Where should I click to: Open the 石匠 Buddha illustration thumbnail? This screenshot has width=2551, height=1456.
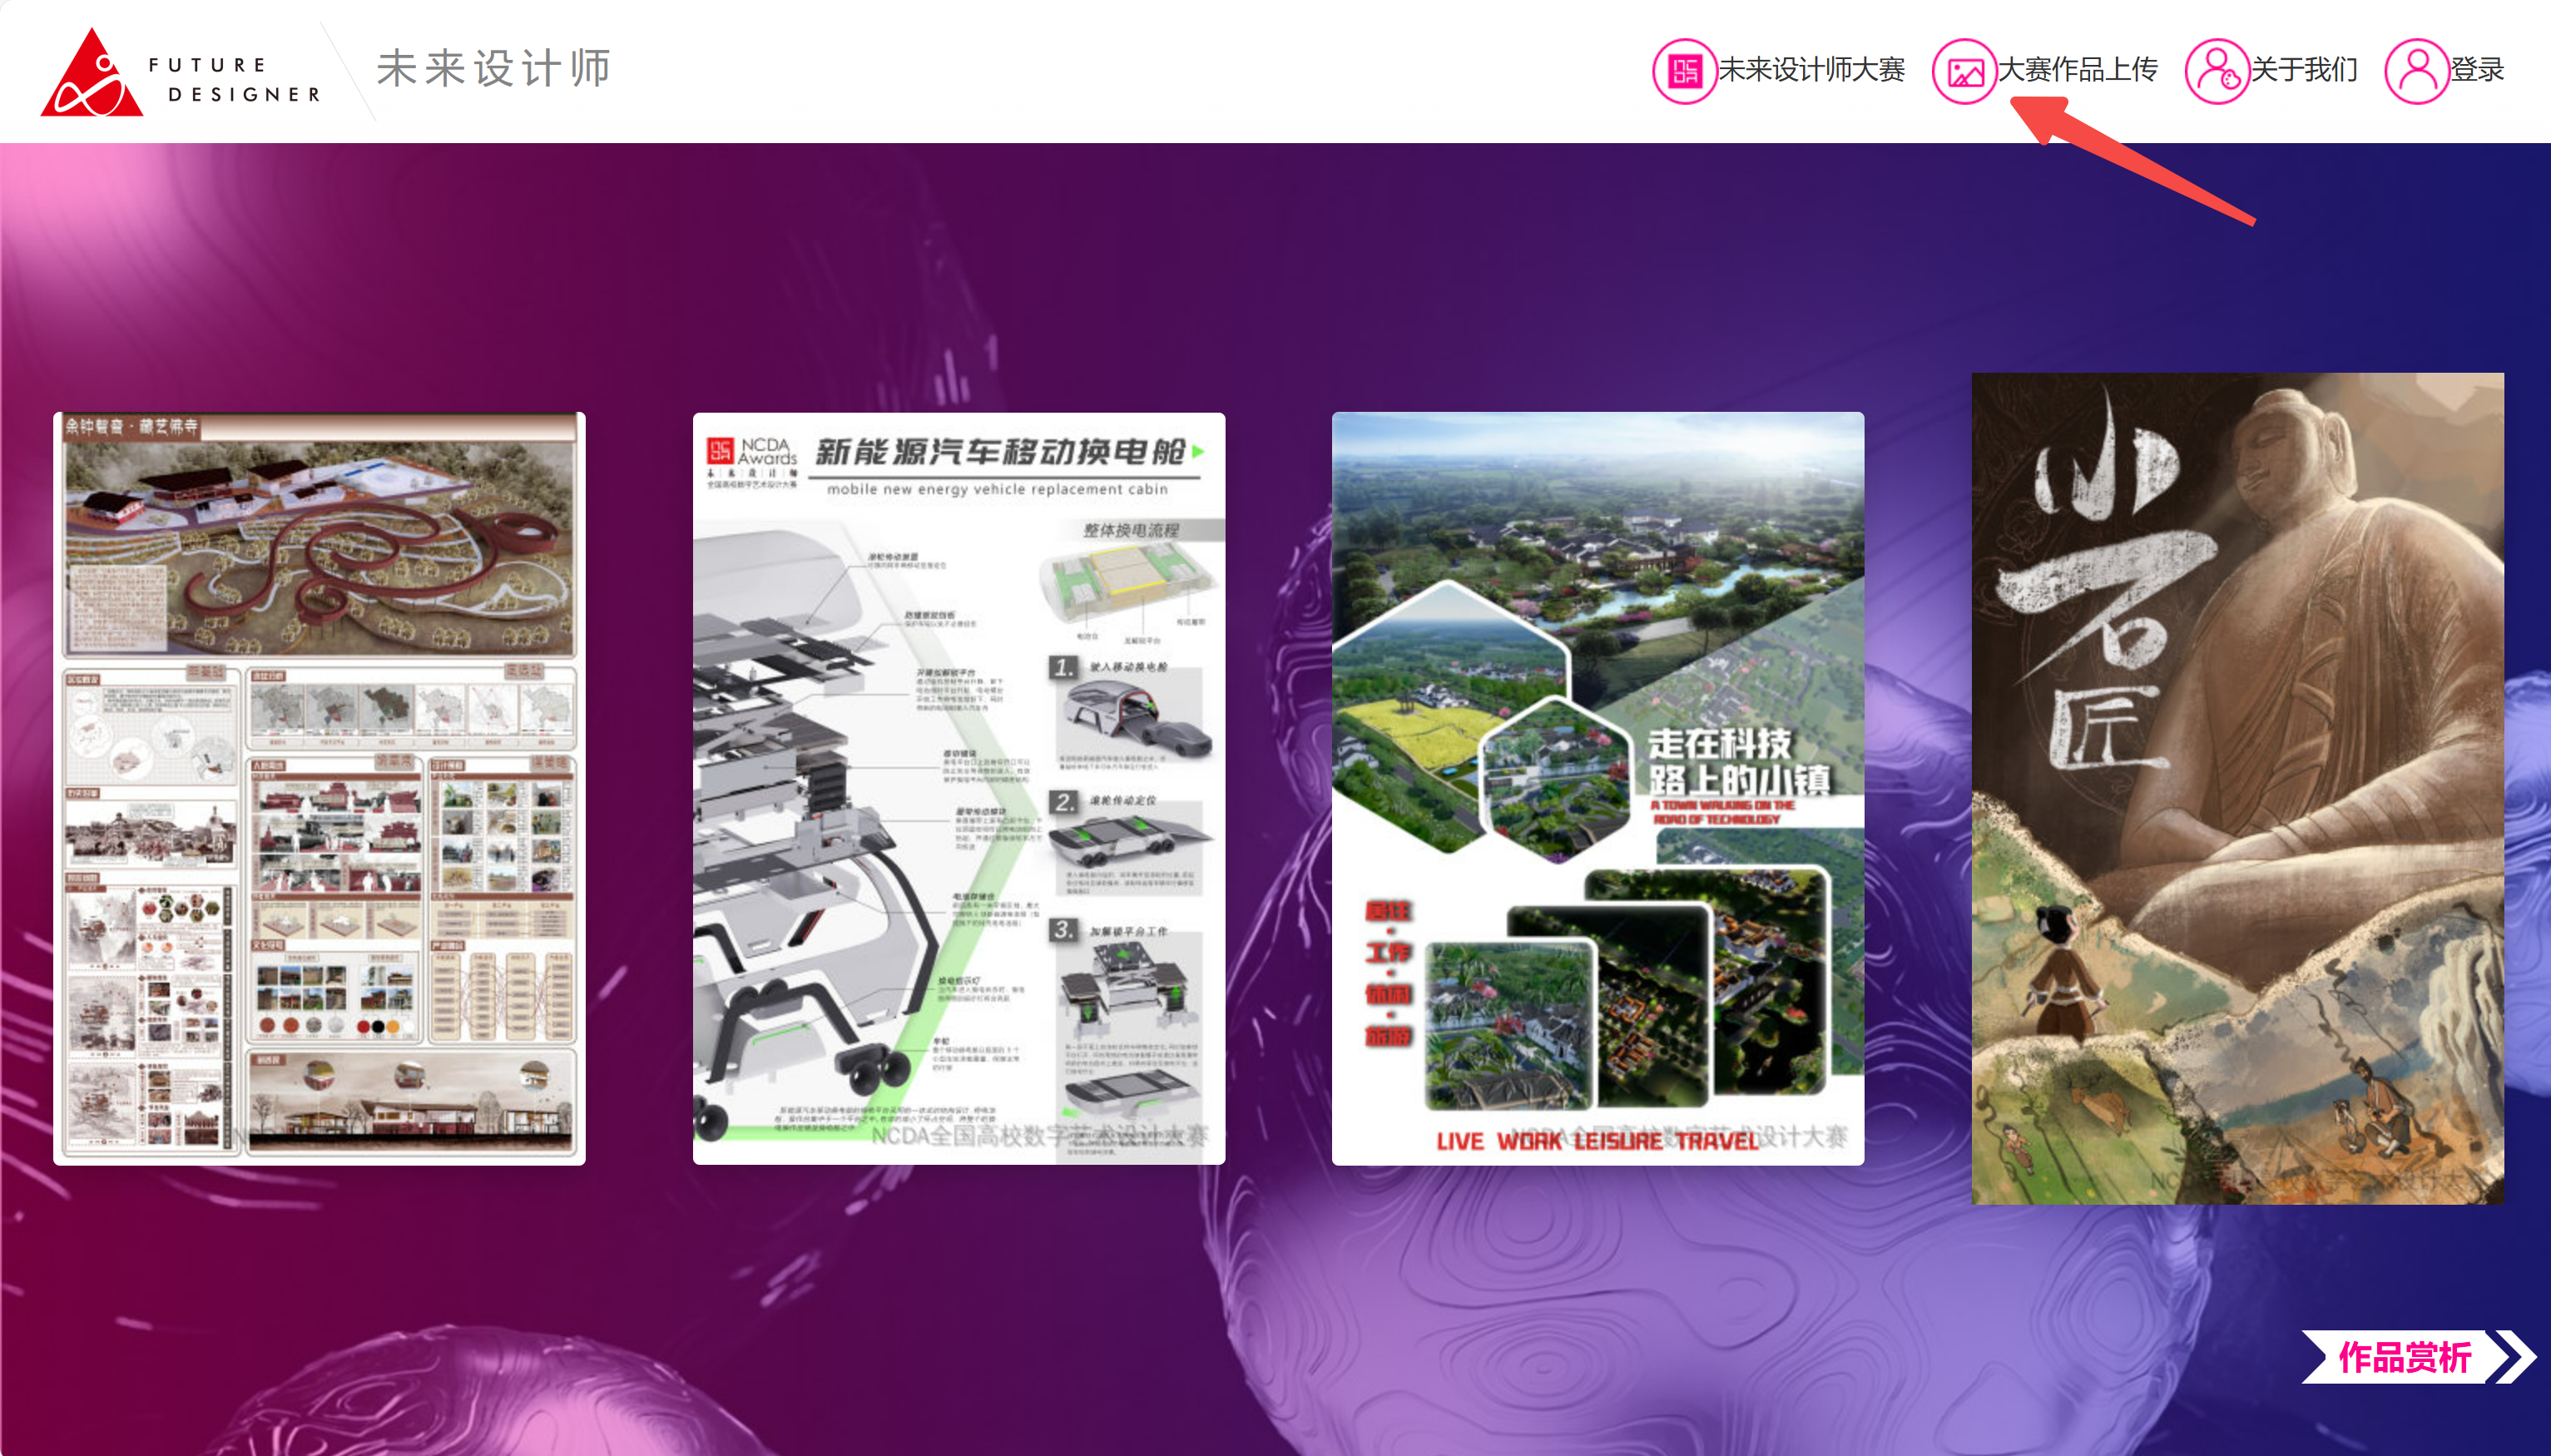[2238, 788]
